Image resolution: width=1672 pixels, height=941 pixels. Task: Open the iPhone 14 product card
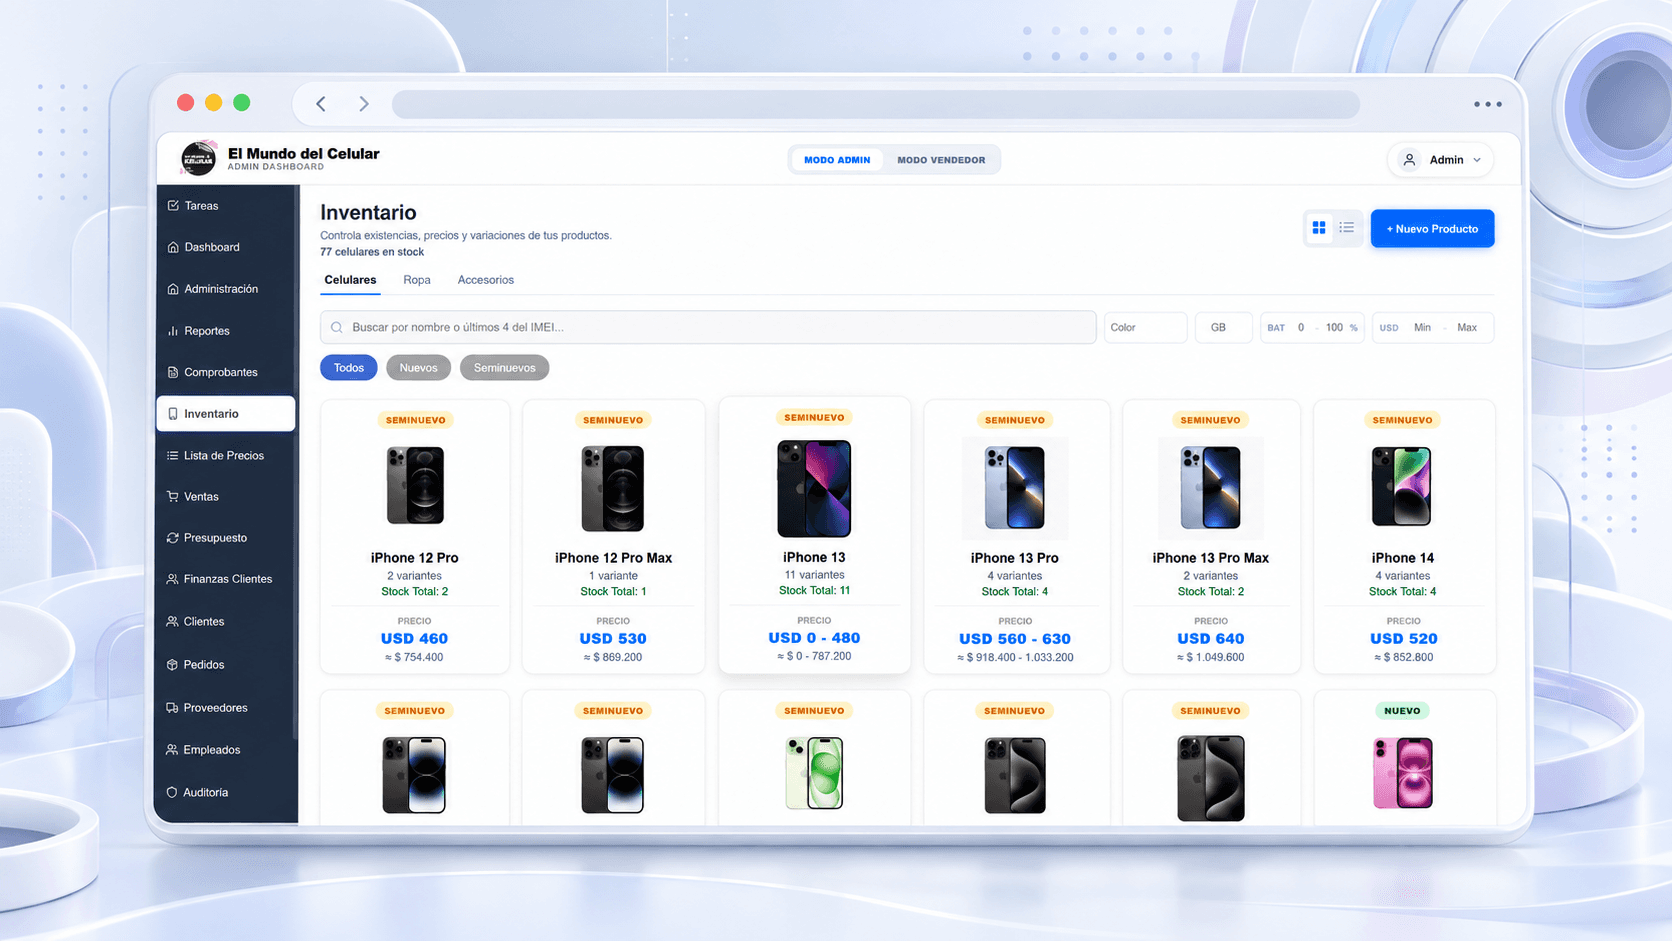pos(1403,536)
